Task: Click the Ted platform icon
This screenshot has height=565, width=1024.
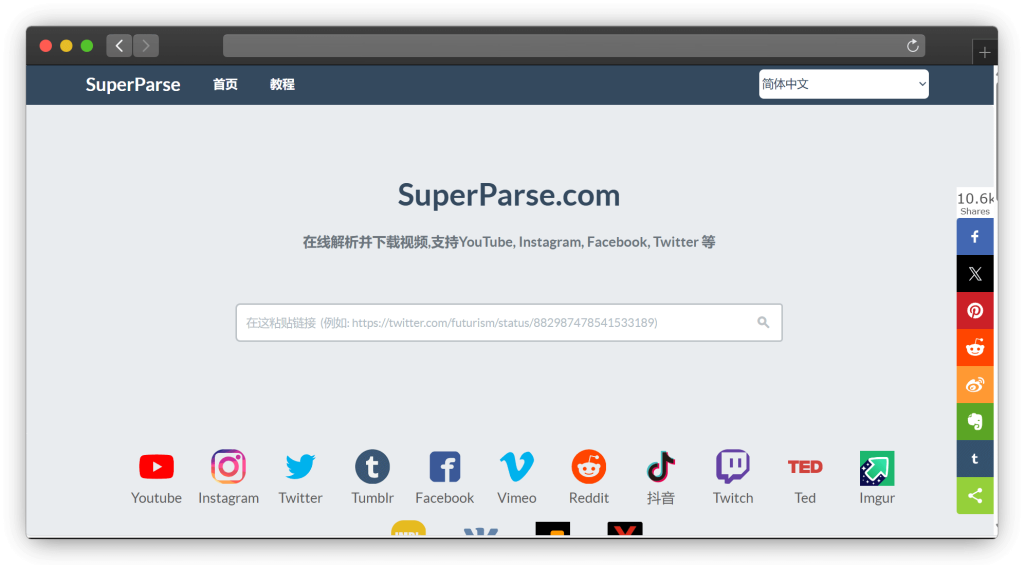Action: (x=804, y=467)
